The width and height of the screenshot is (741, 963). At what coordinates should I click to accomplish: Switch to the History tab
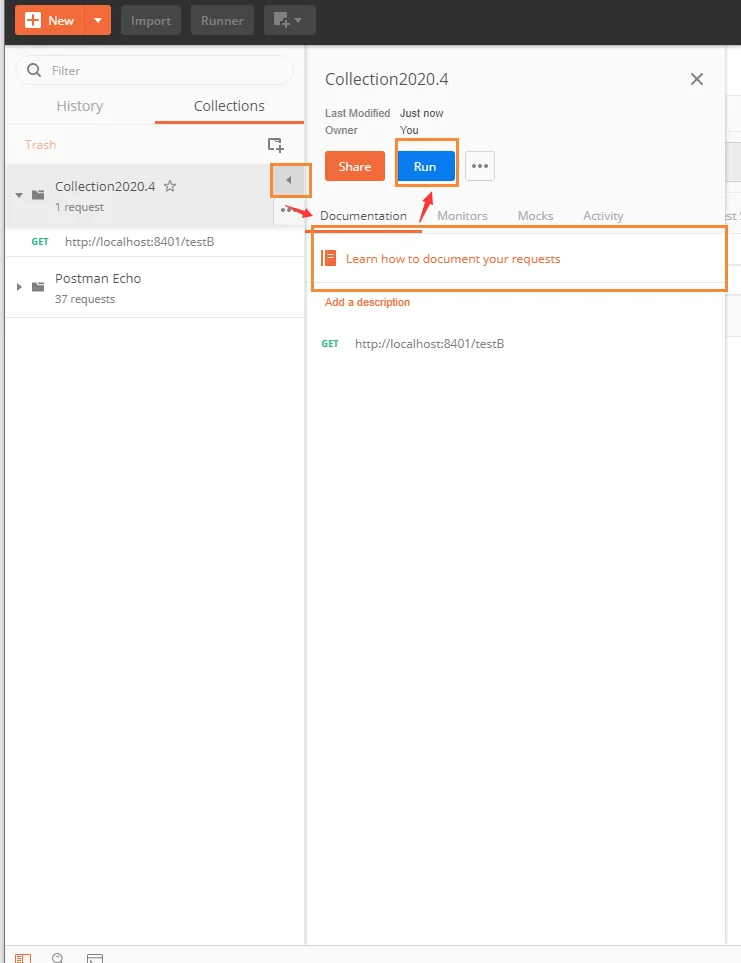click(x=80, y=106)
